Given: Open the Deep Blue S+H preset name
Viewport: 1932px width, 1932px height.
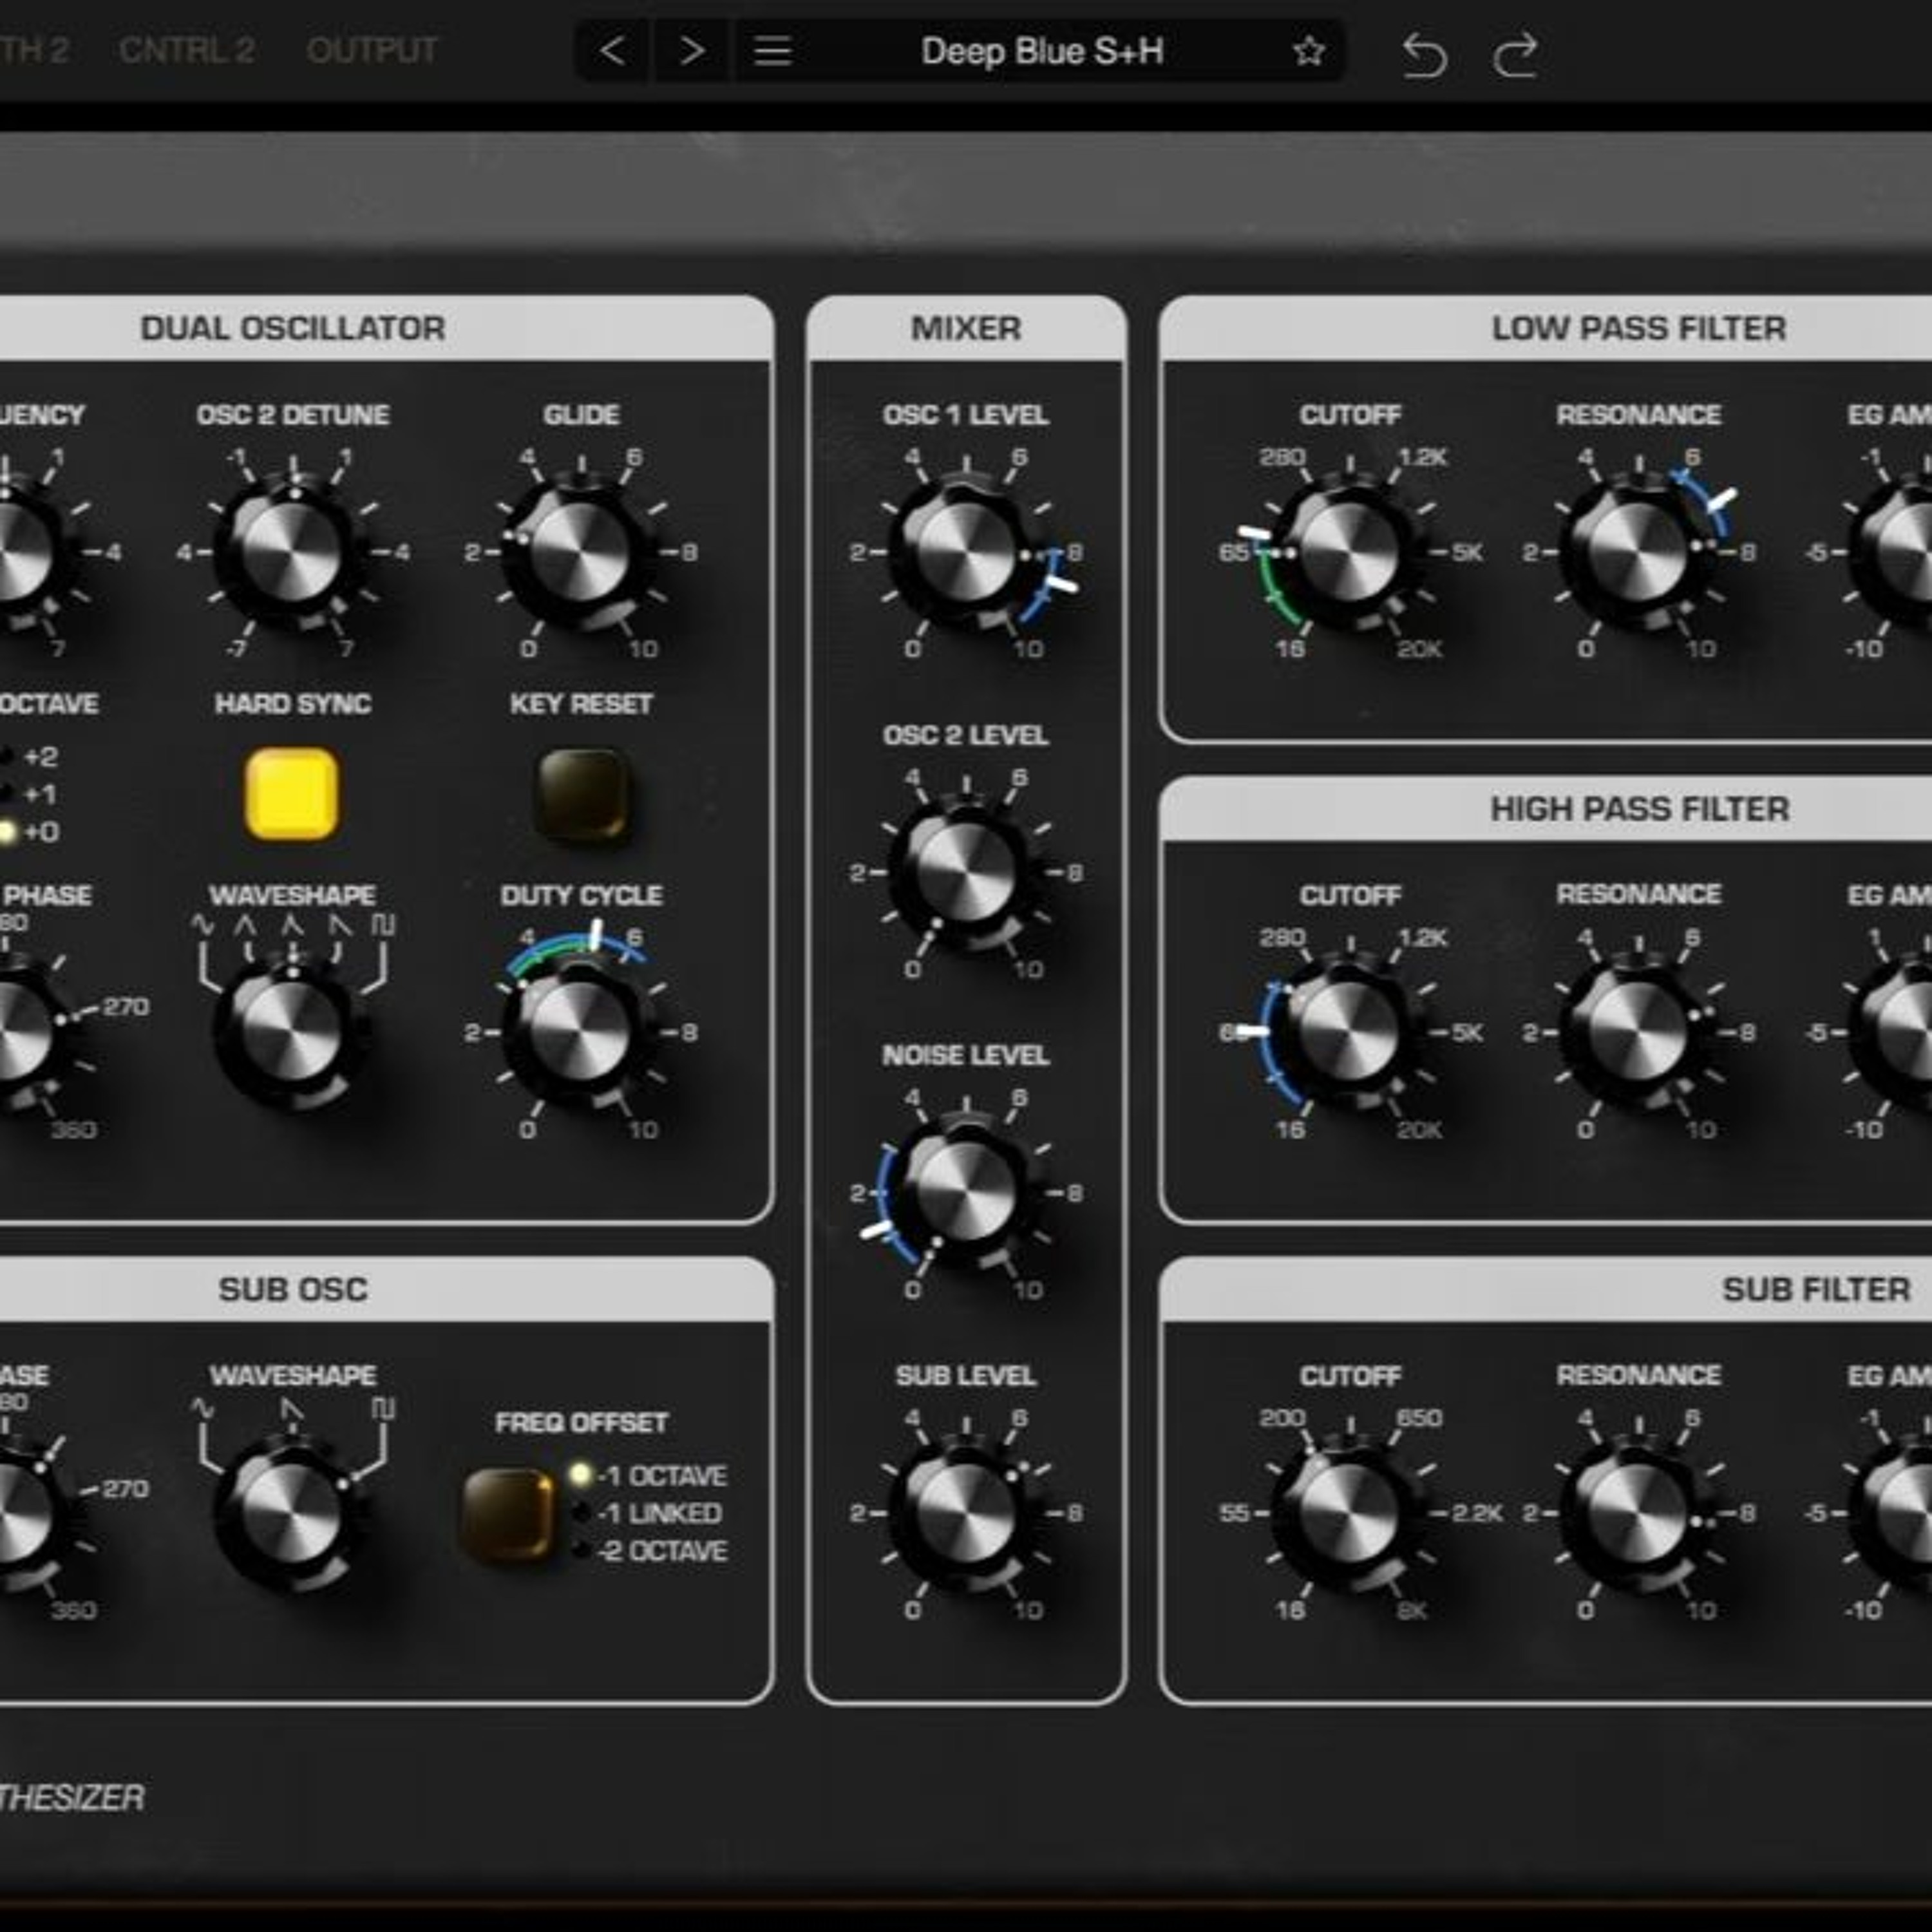Looking at the screenshot, I should point(1041,51).
